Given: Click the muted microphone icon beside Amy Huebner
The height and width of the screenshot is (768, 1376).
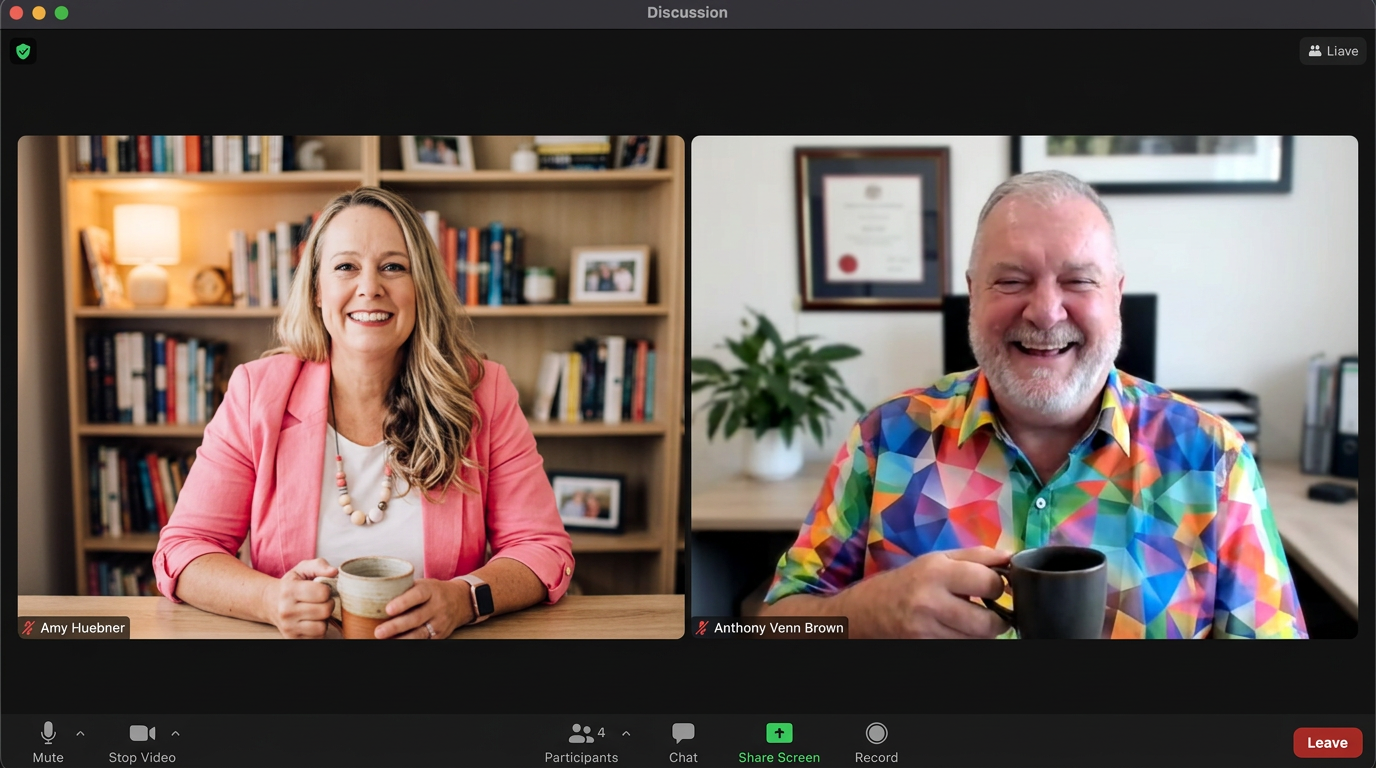Looking at the screenshot, I should tap(29, 628).
